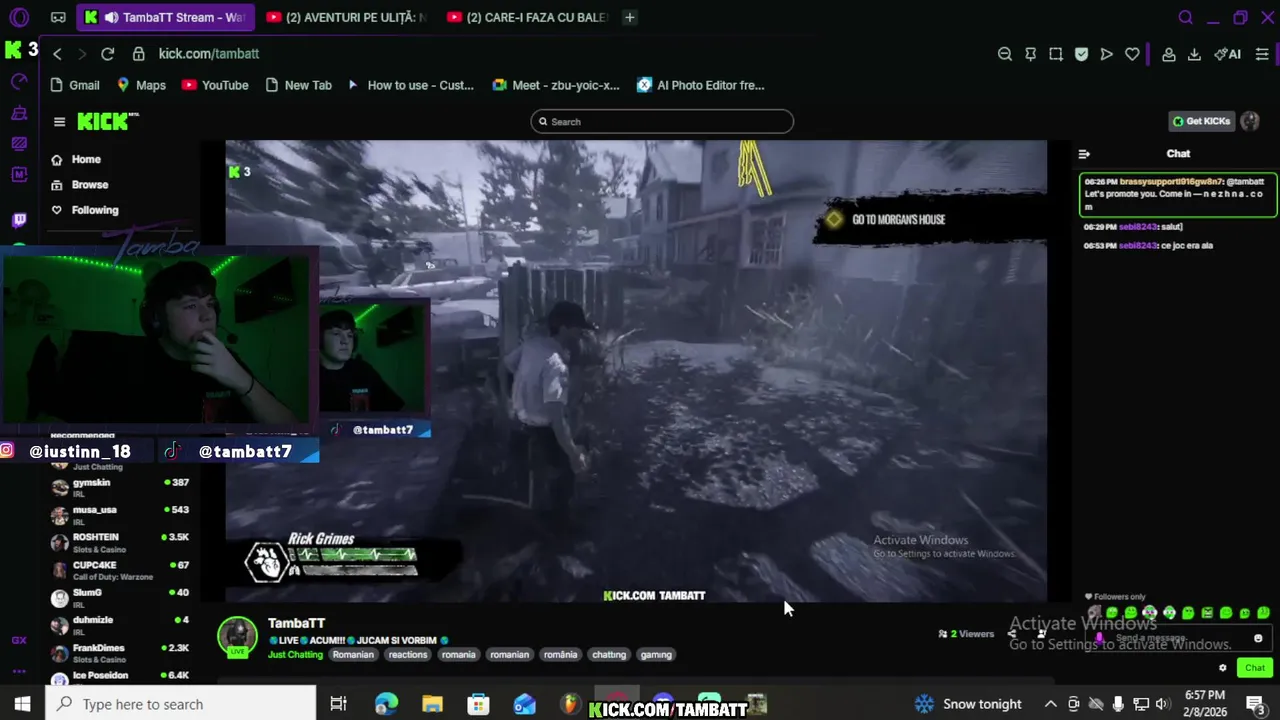Open recommended channel FrankDimes
Viewport: 1280px width, 720px height.
pos(120,652)
